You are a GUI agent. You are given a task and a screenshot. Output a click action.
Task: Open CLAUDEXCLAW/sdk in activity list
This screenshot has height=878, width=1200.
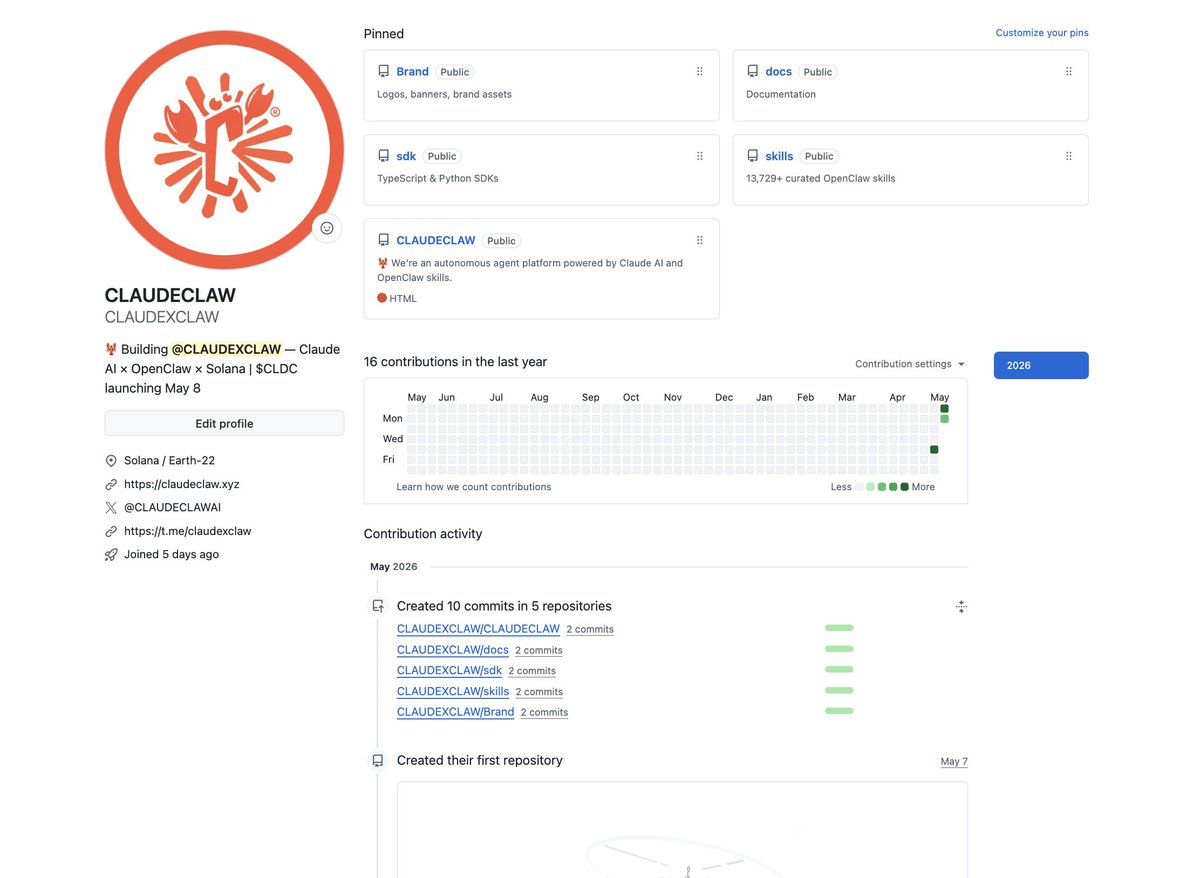(x=449, y=670)
